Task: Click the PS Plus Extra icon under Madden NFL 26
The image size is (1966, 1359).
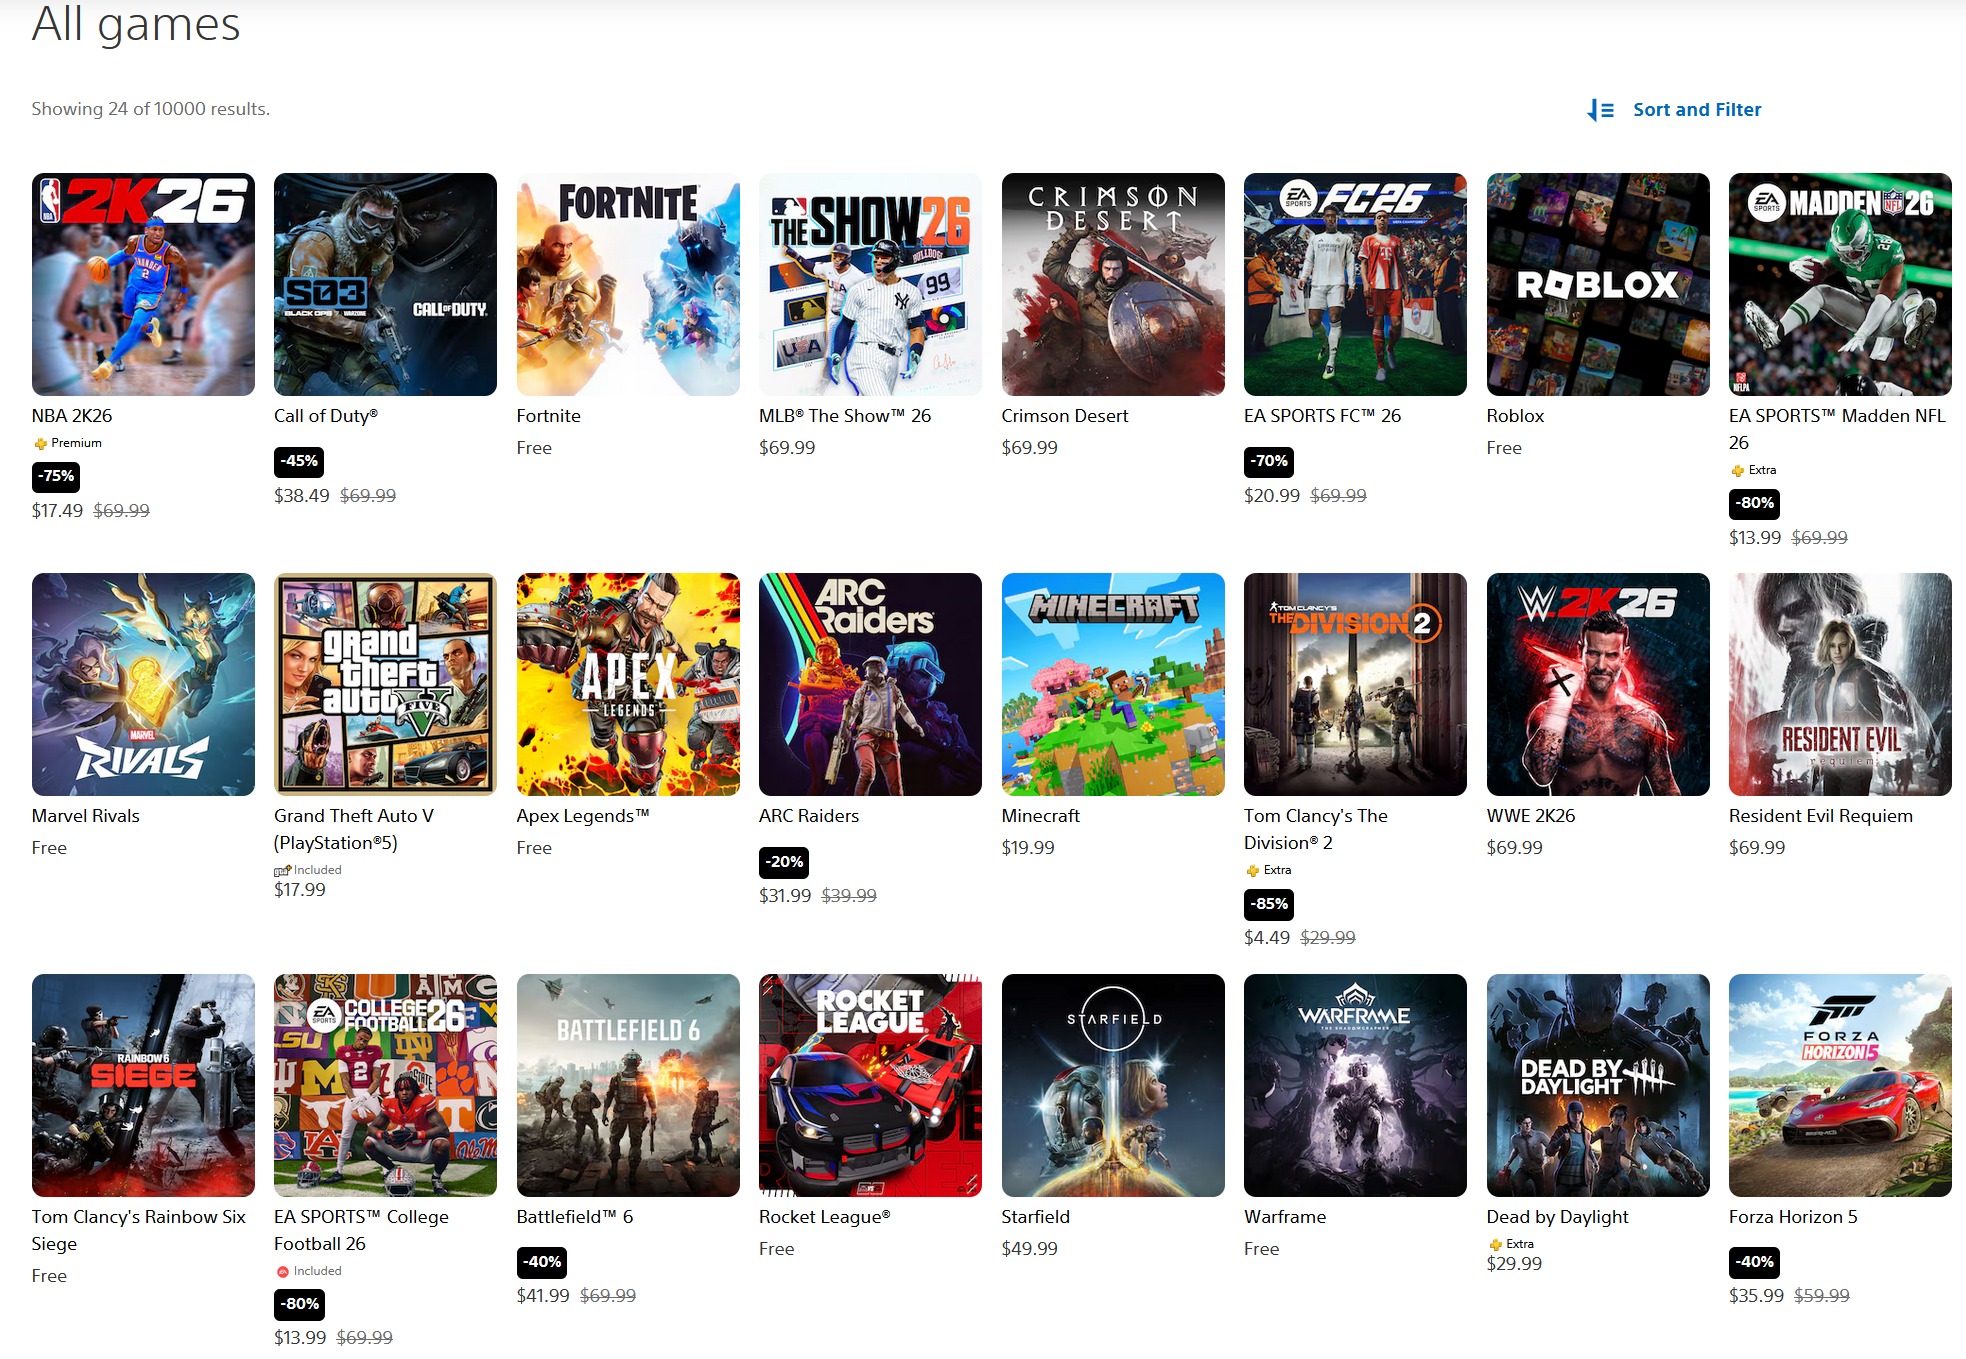Action: point(1737,470)
